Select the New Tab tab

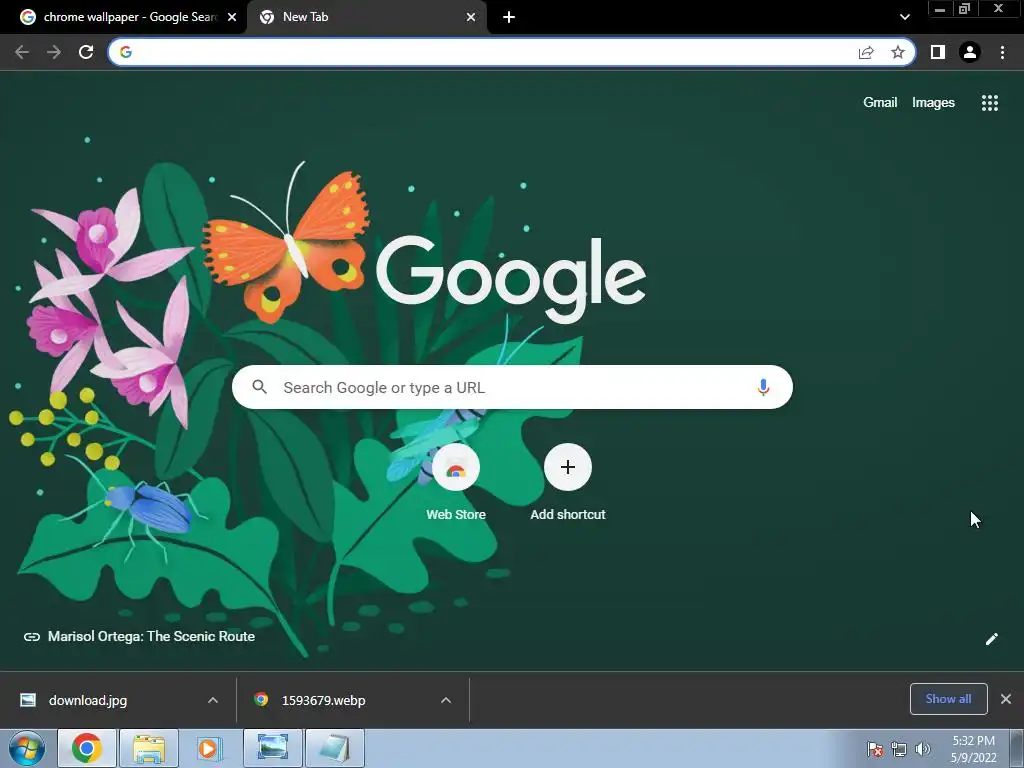(x=366, y=17)
